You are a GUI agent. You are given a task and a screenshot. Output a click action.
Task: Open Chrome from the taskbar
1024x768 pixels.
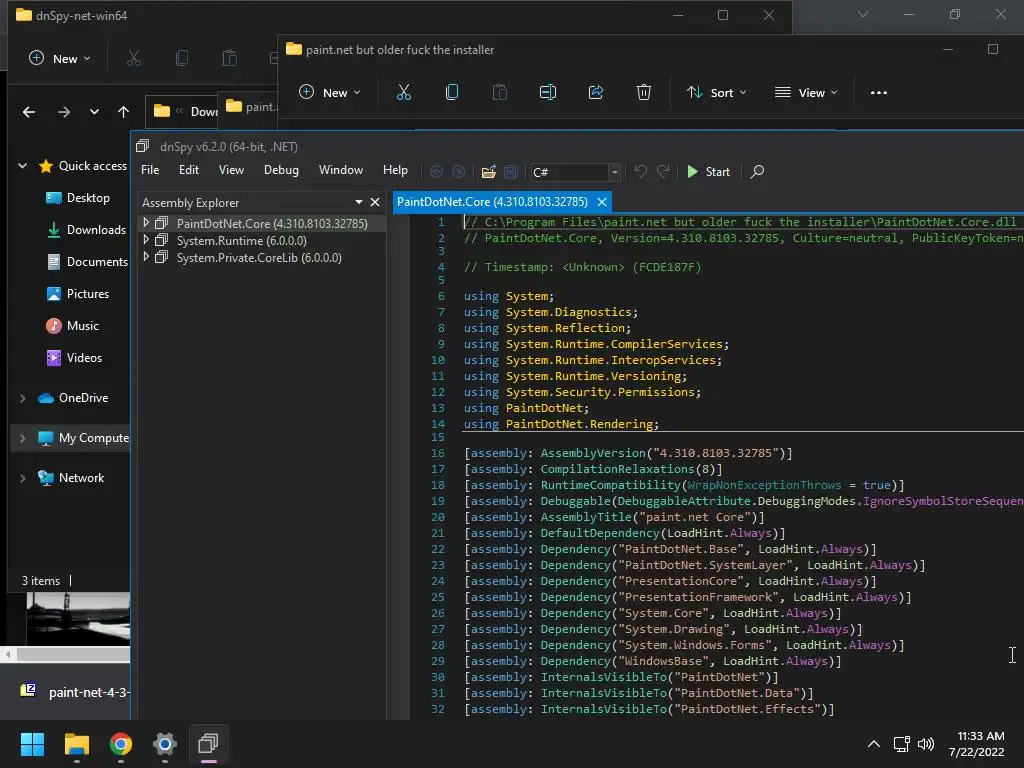click(121, 744)
